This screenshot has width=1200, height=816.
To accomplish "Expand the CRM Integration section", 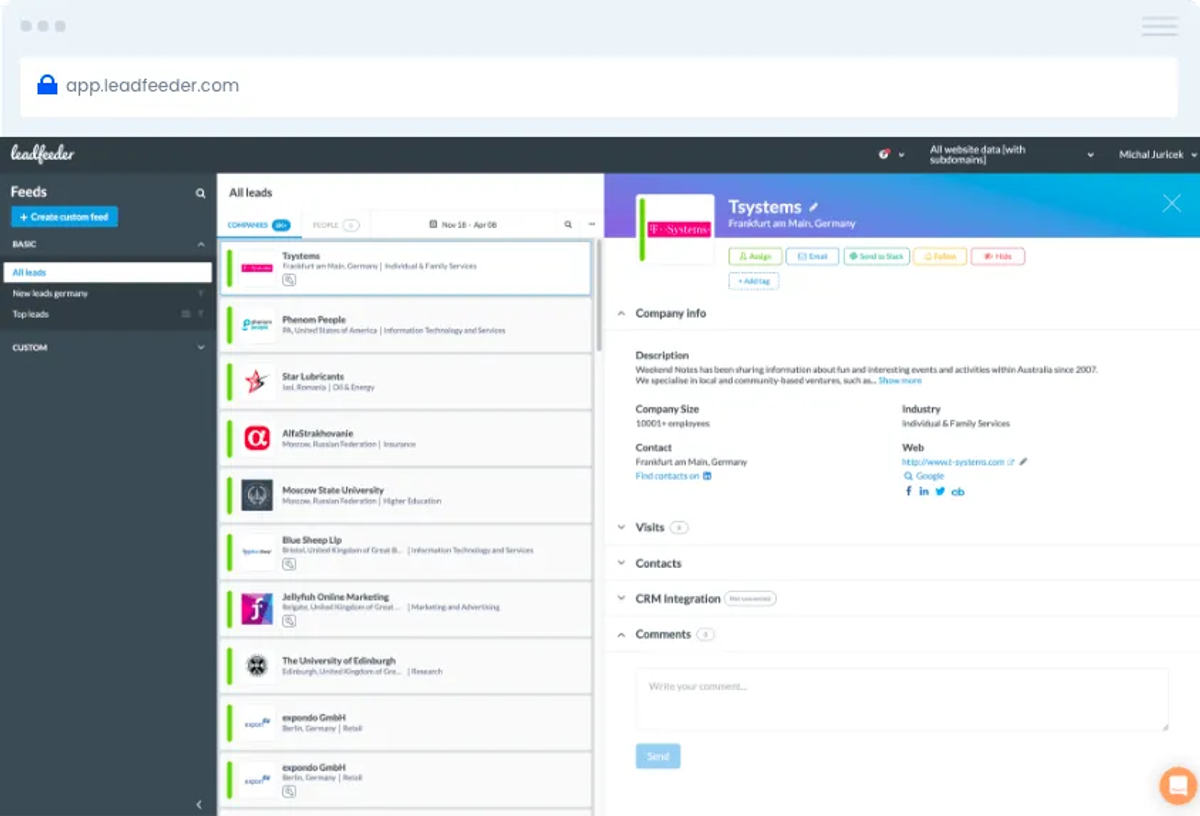I will pyautogui.click(x=622, y=598).
